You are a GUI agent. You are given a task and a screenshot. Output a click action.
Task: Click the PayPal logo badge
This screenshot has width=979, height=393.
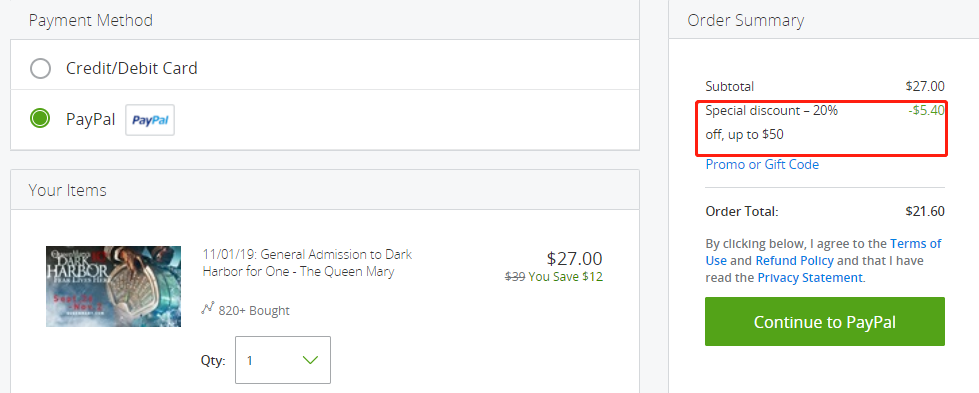pyautogui.click(x=150, y=120)
